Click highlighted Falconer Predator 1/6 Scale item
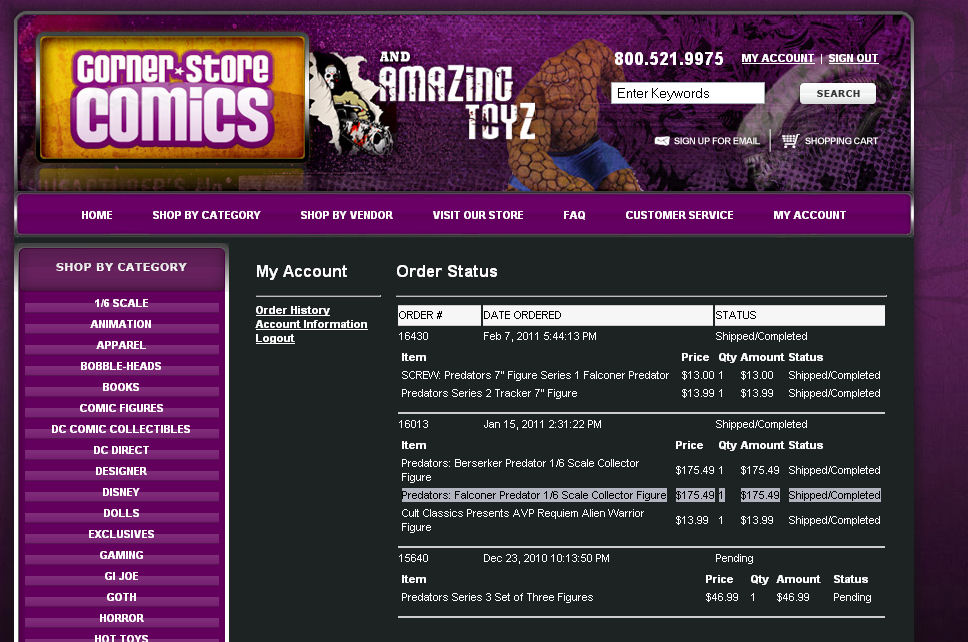The width and height of the screenshot is (968, 642). [x=533, y=495]
